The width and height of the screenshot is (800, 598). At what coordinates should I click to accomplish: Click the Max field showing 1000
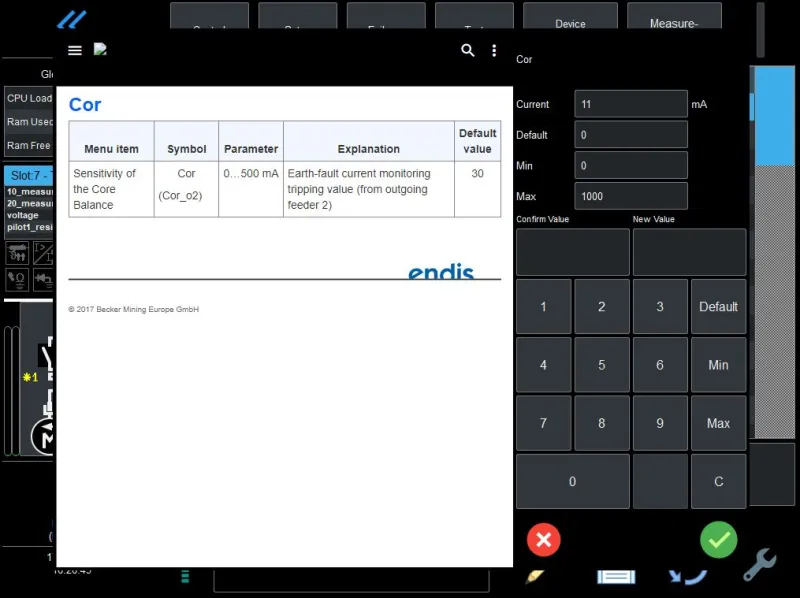coord(631,196)
